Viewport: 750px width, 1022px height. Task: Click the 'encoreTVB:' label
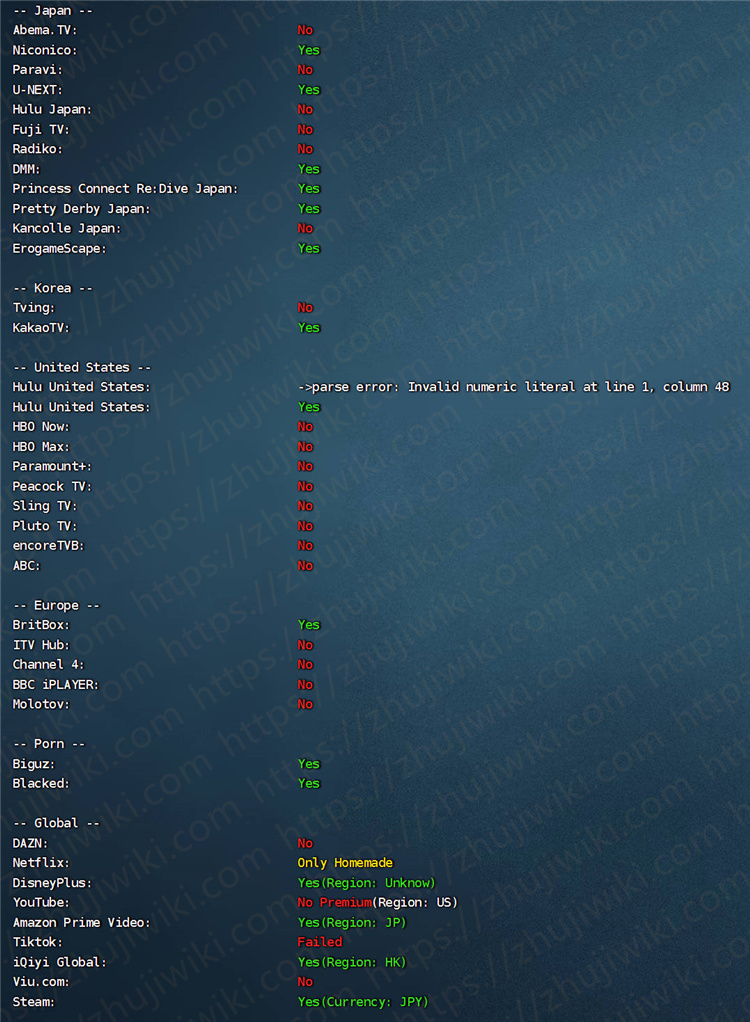click(x=48, y=546)
